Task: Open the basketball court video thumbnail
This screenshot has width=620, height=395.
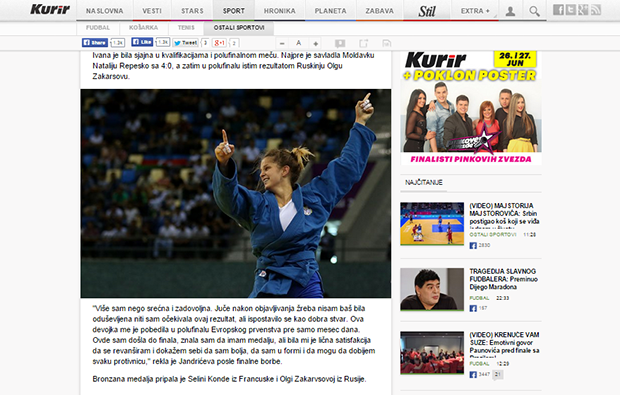Action: click(432, 223)
